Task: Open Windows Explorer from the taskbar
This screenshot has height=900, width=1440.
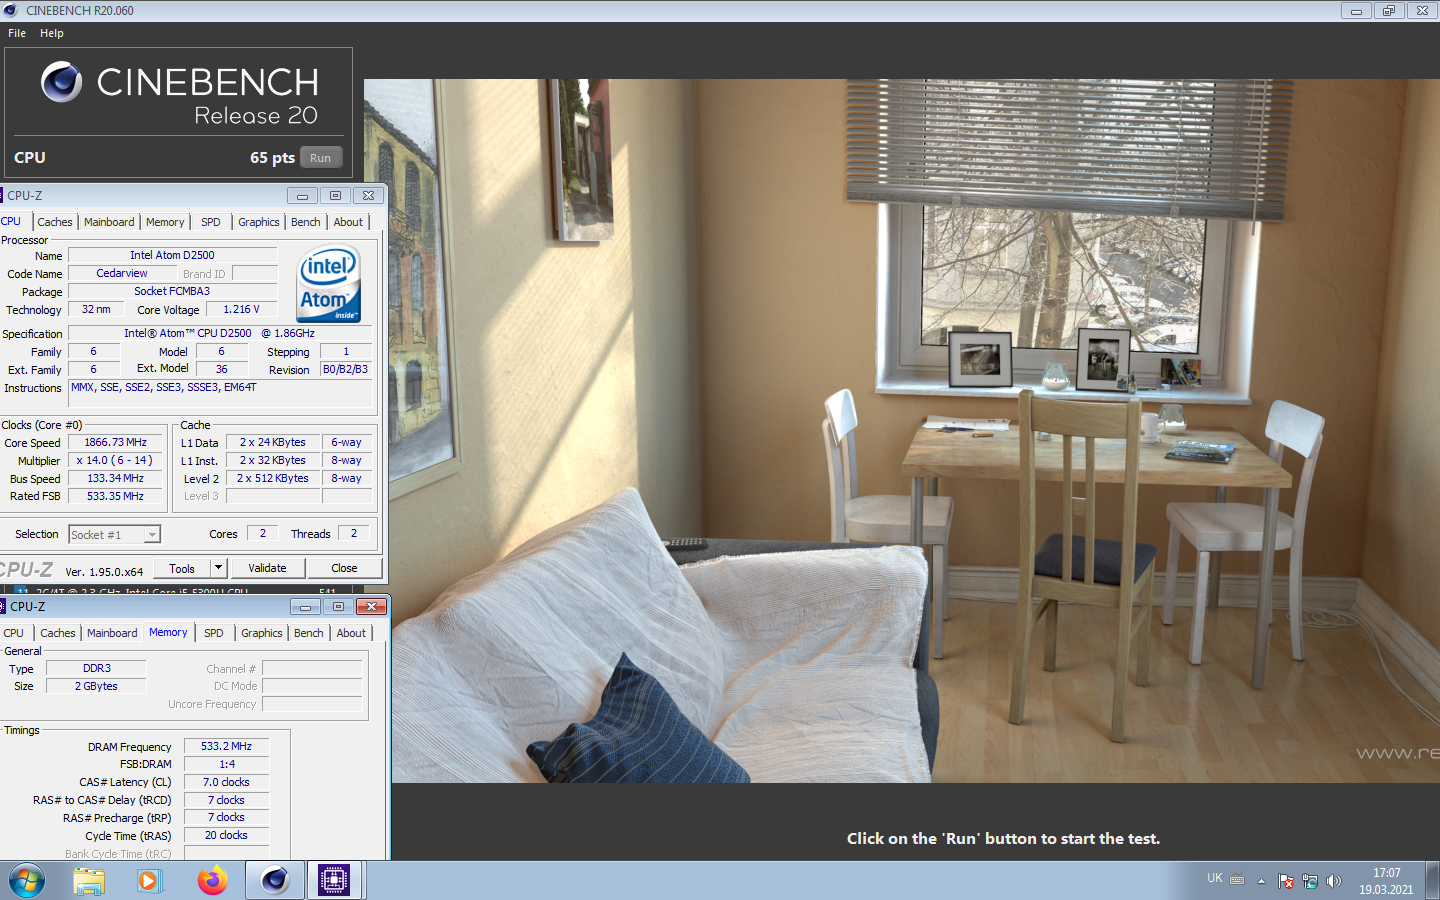Action: pos(89,881)
